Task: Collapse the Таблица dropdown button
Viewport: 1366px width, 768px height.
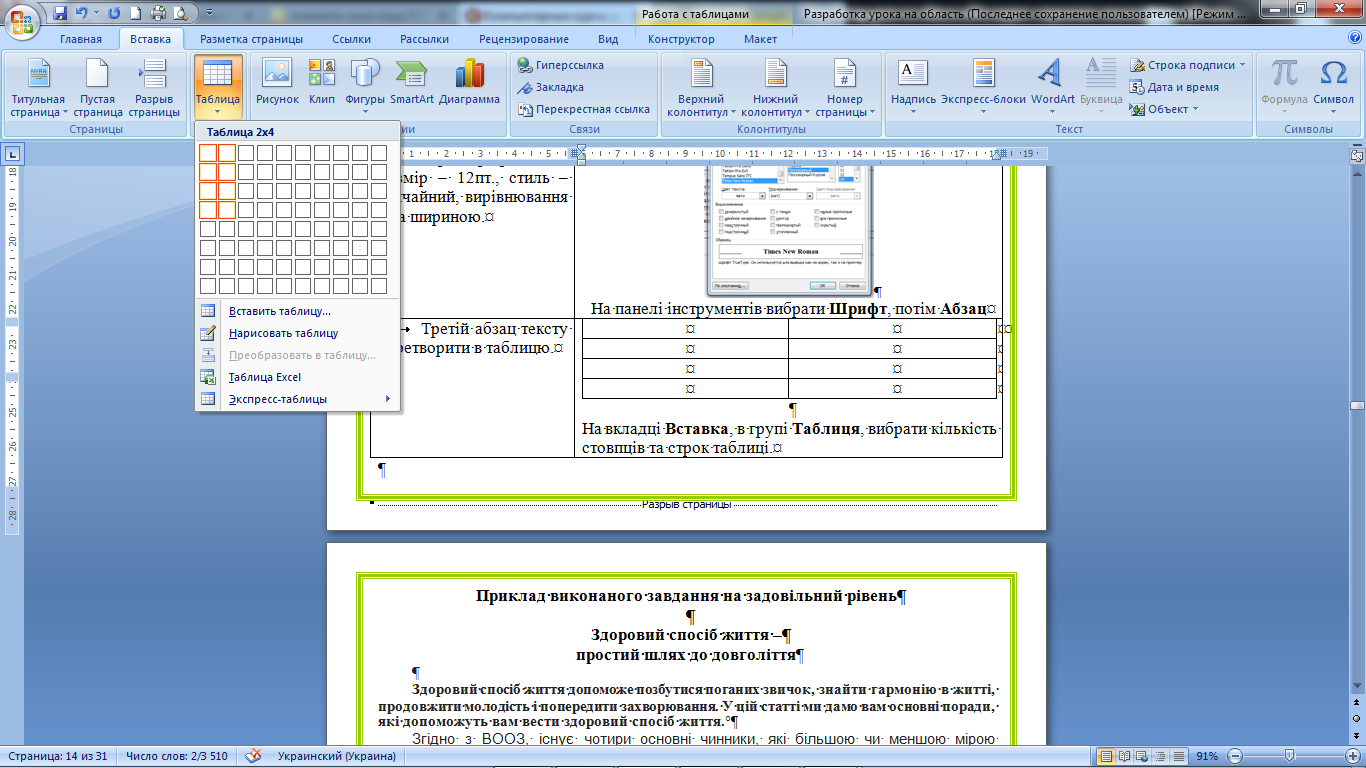Action: coord(218,87)
